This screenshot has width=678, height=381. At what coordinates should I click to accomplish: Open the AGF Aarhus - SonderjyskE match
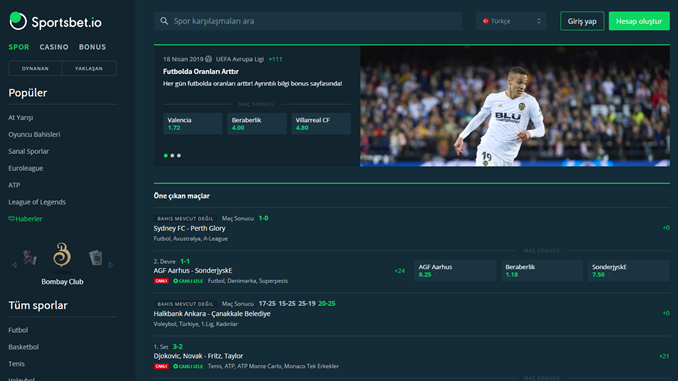(193, 271)
